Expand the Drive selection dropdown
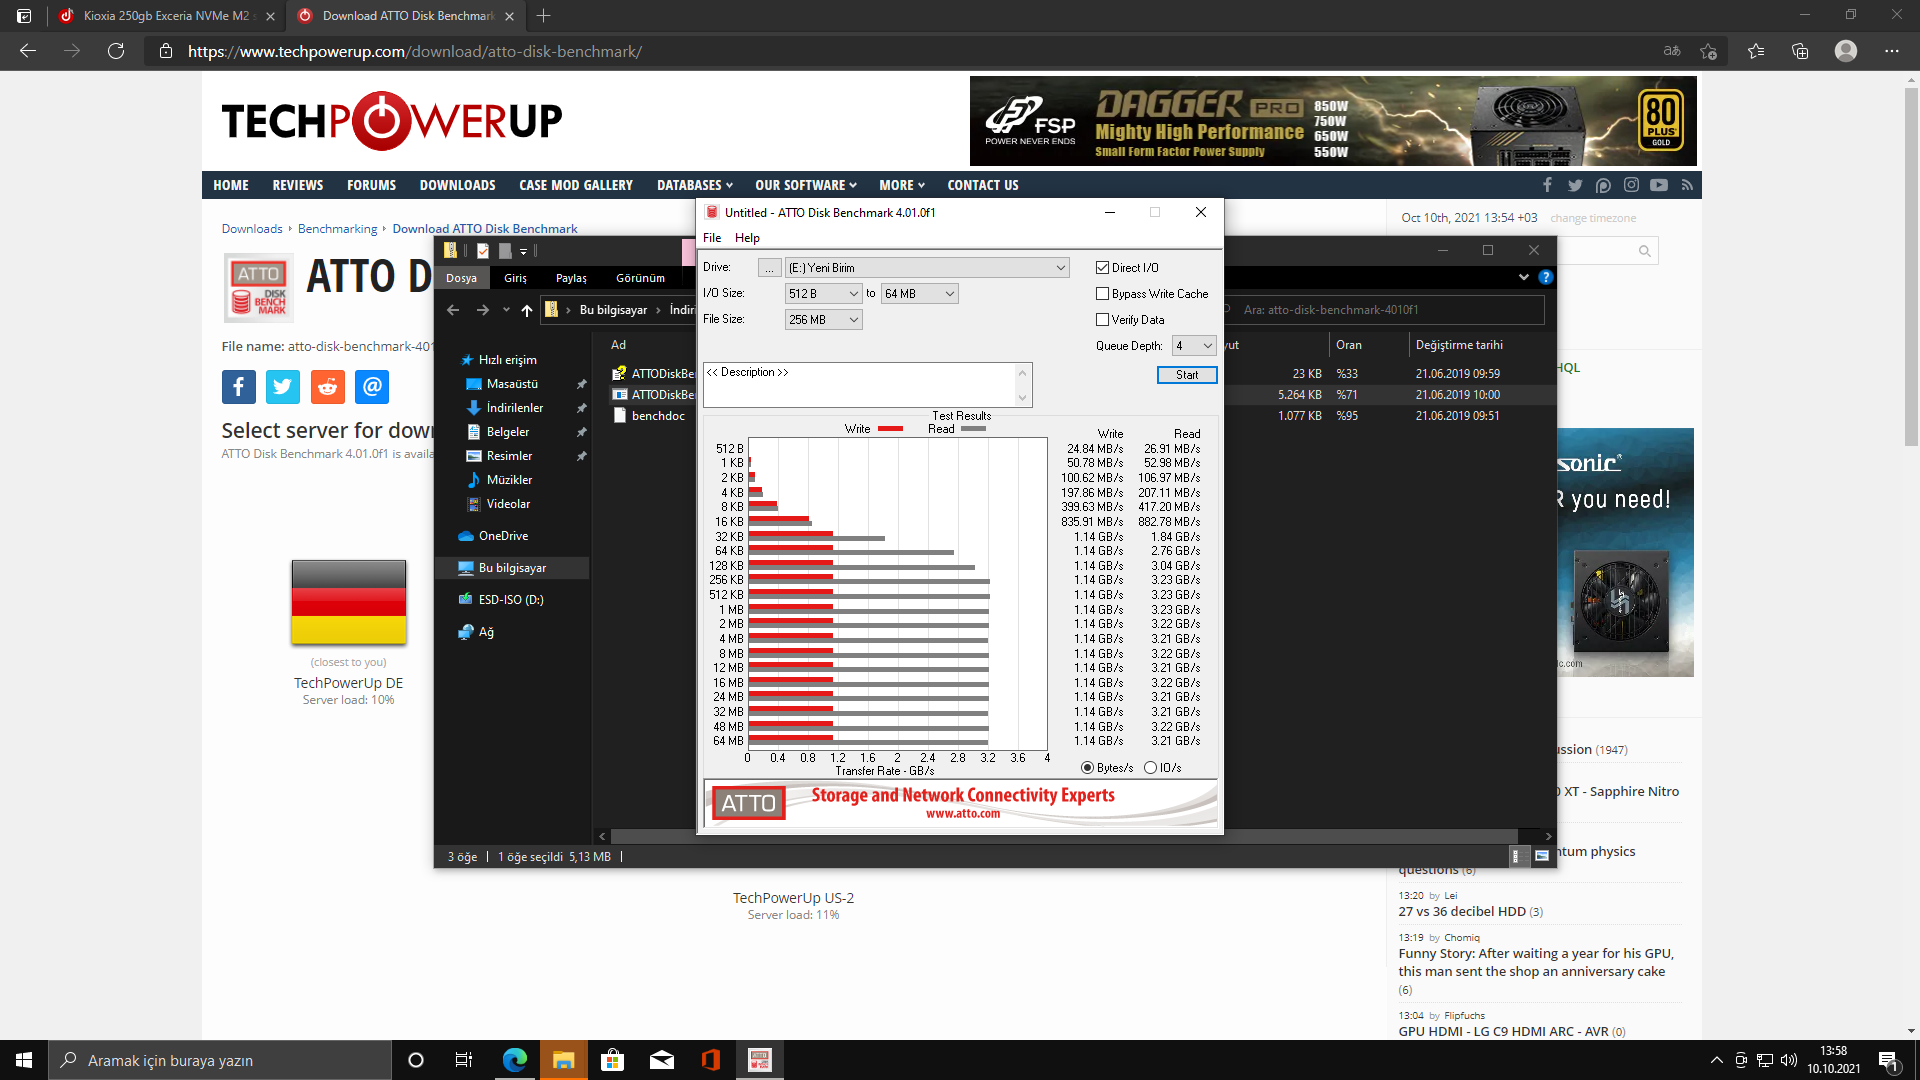Screen dimensions: 1920x1080 pyautogui.click(x=1060, y=268)
